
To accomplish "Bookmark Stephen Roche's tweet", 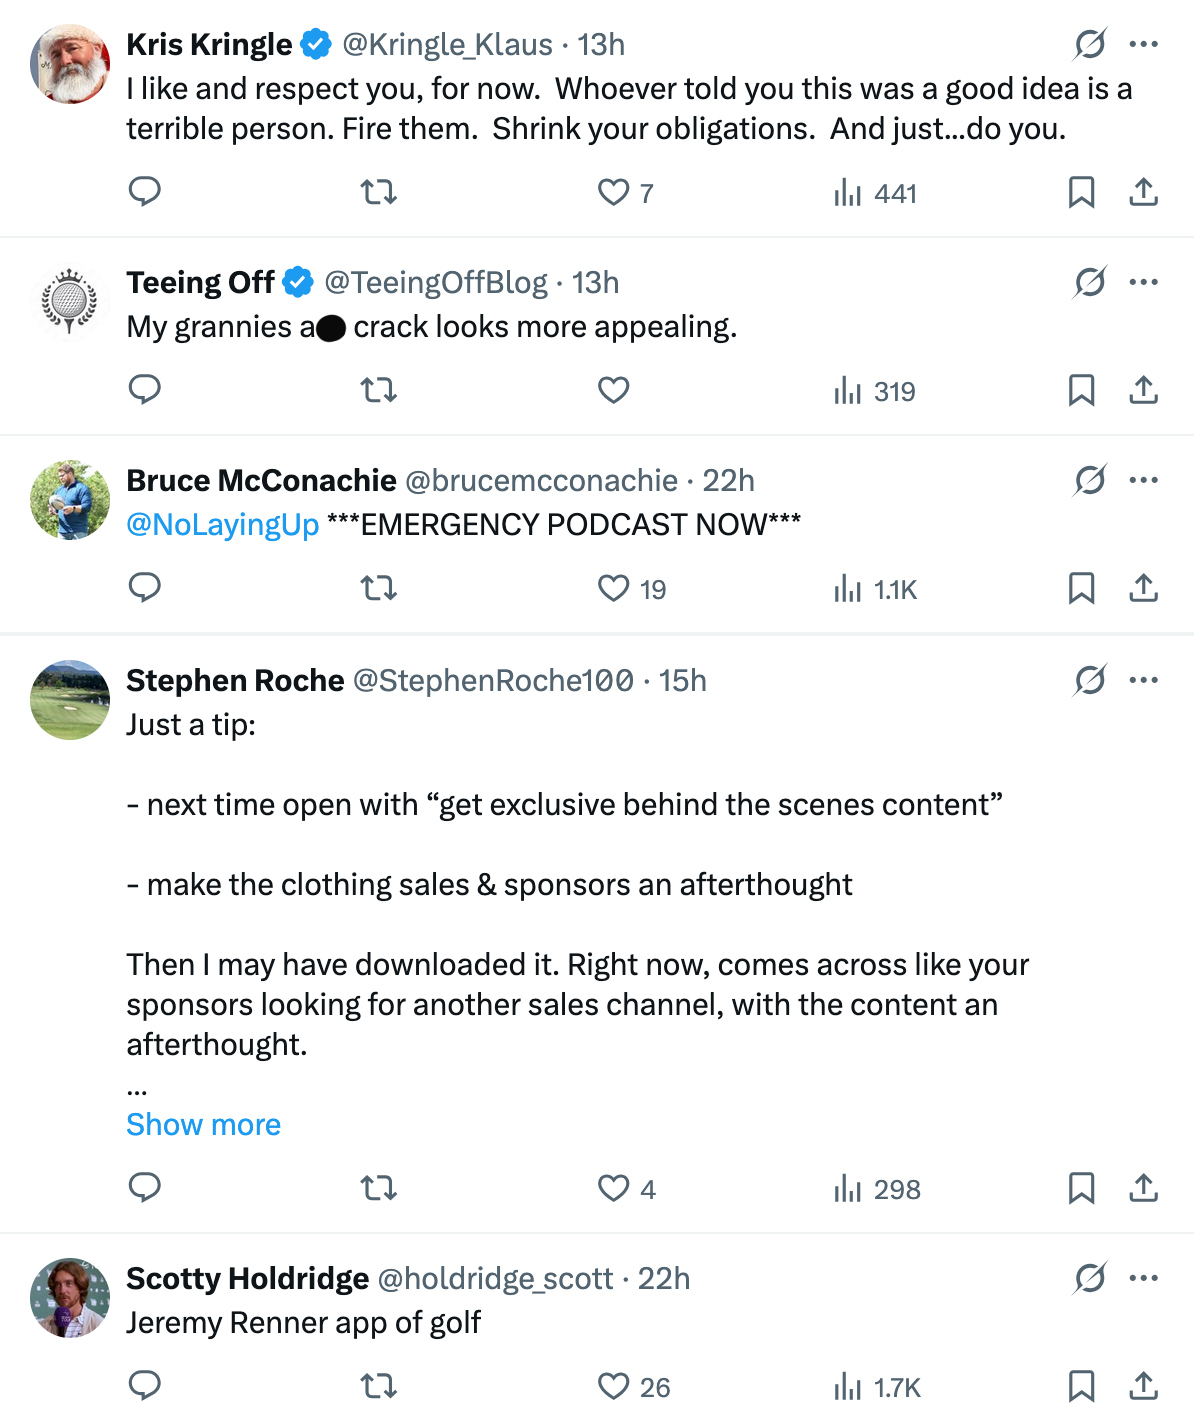I will tap(1081, 1188).
